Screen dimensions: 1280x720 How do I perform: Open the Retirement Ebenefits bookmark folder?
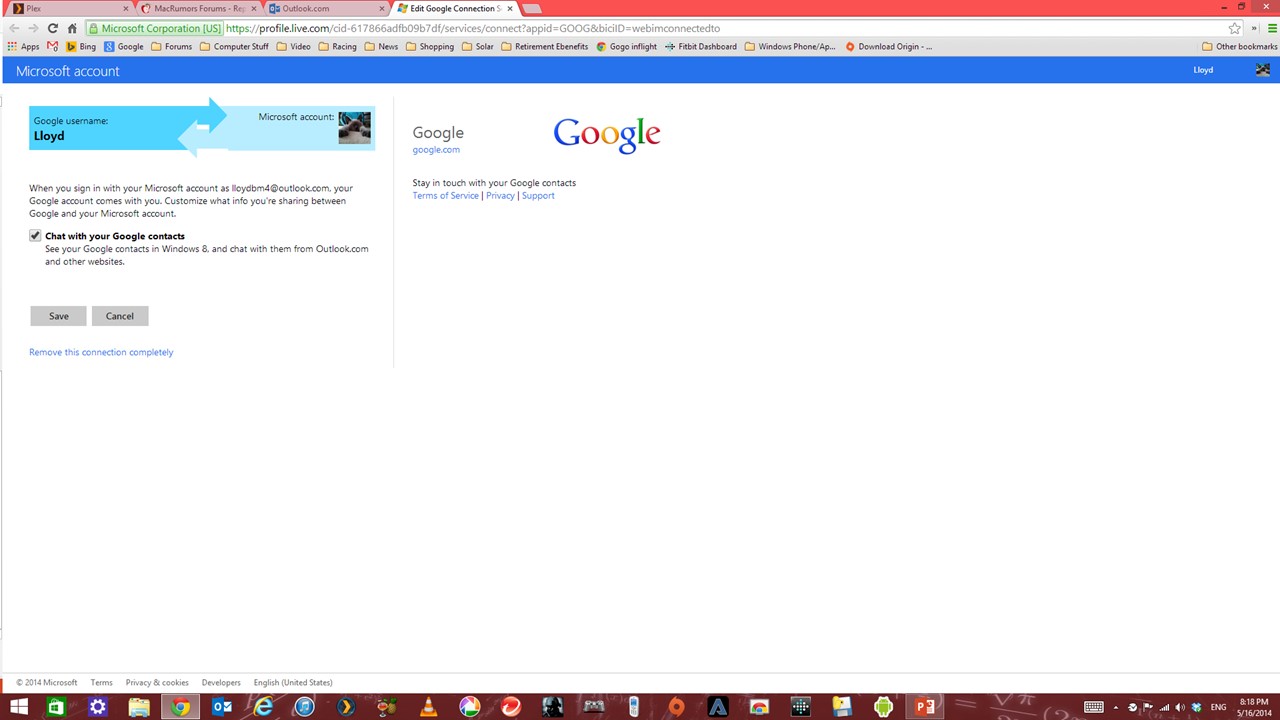pyautogui.click(x=545, y=46)
